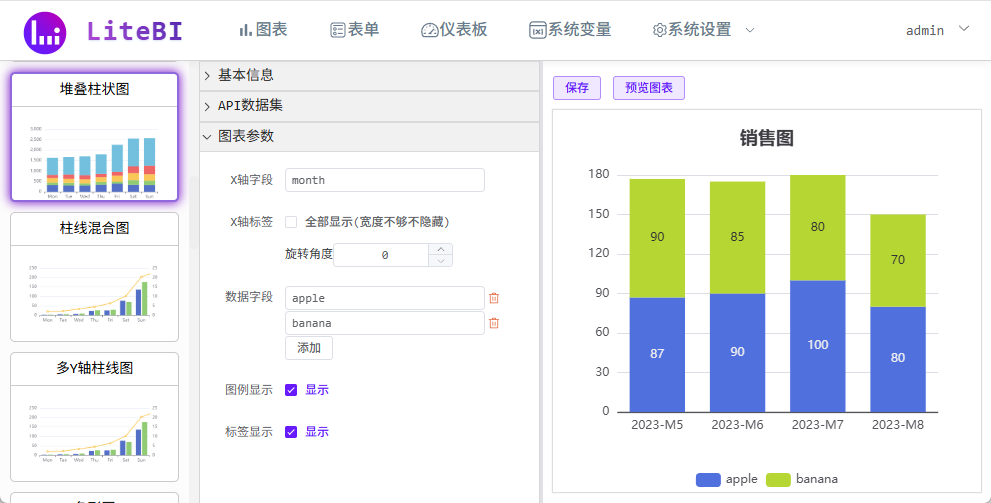This screenshot has height=503, width=991.
Task: Uncheck the 图例显示 checkbox
Action: [291, 390]
